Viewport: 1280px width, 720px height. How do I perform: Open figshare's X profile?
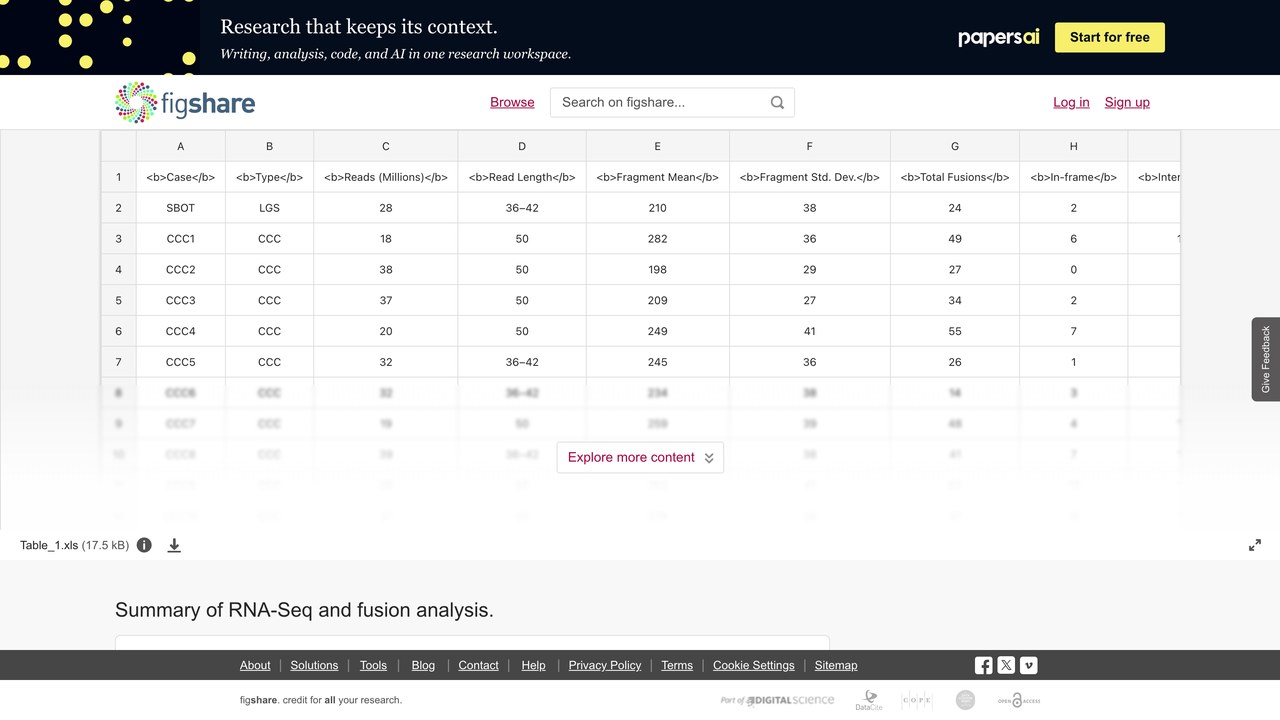(1006, 665)
